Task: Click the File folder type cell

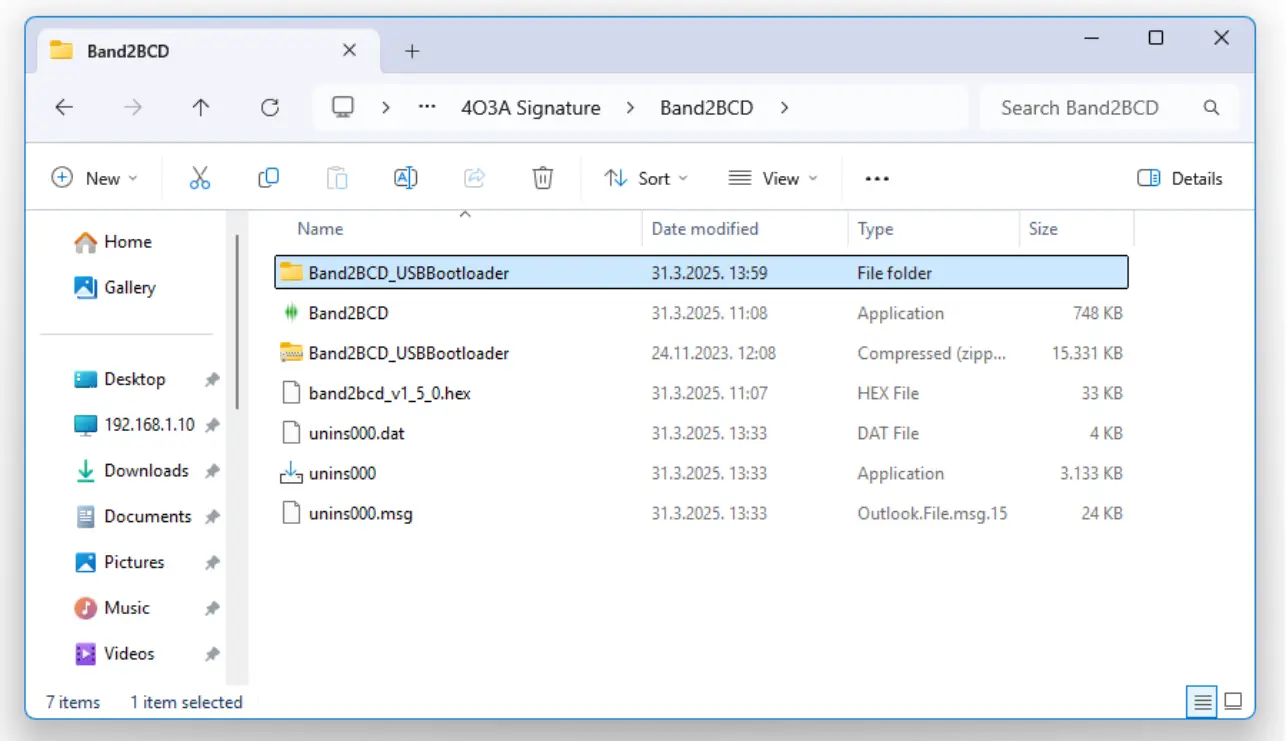Action: click(x=894, y=272)
